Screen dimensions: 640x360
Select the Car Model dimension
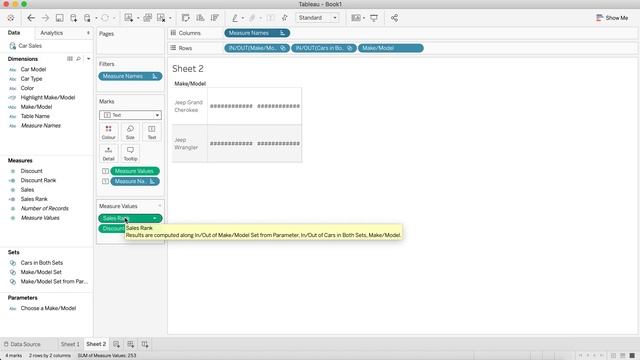click(33, 69)
